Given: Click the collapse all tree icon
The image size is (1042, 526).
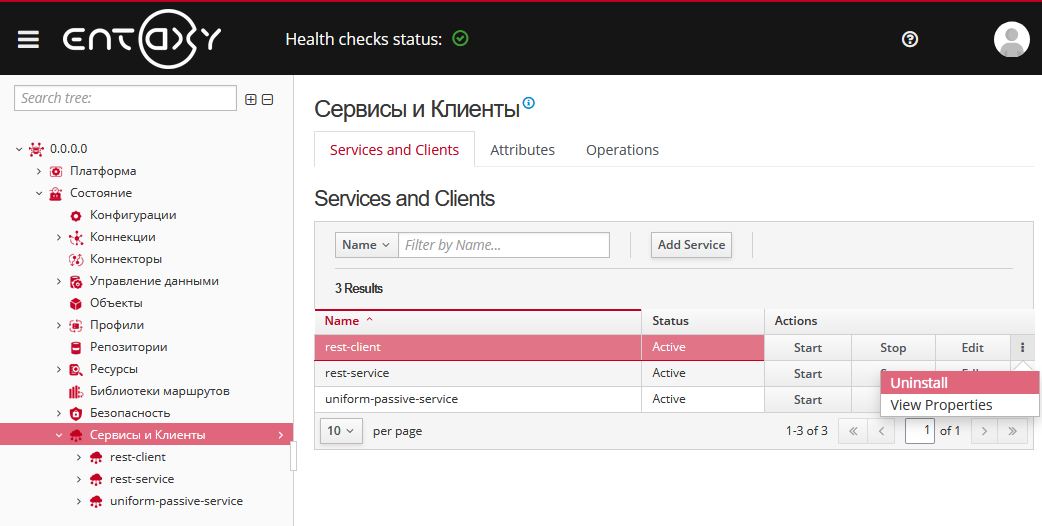Looking at the screenshot, I should tap(268, 99).
